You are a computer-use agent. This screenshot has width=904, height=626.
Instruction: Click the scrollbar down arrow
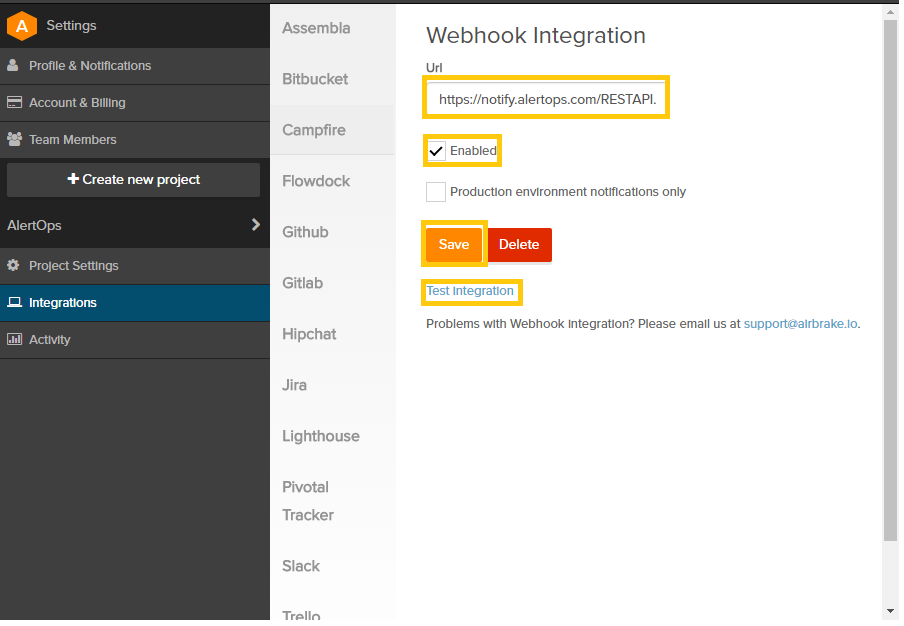(x=889, y=611)
